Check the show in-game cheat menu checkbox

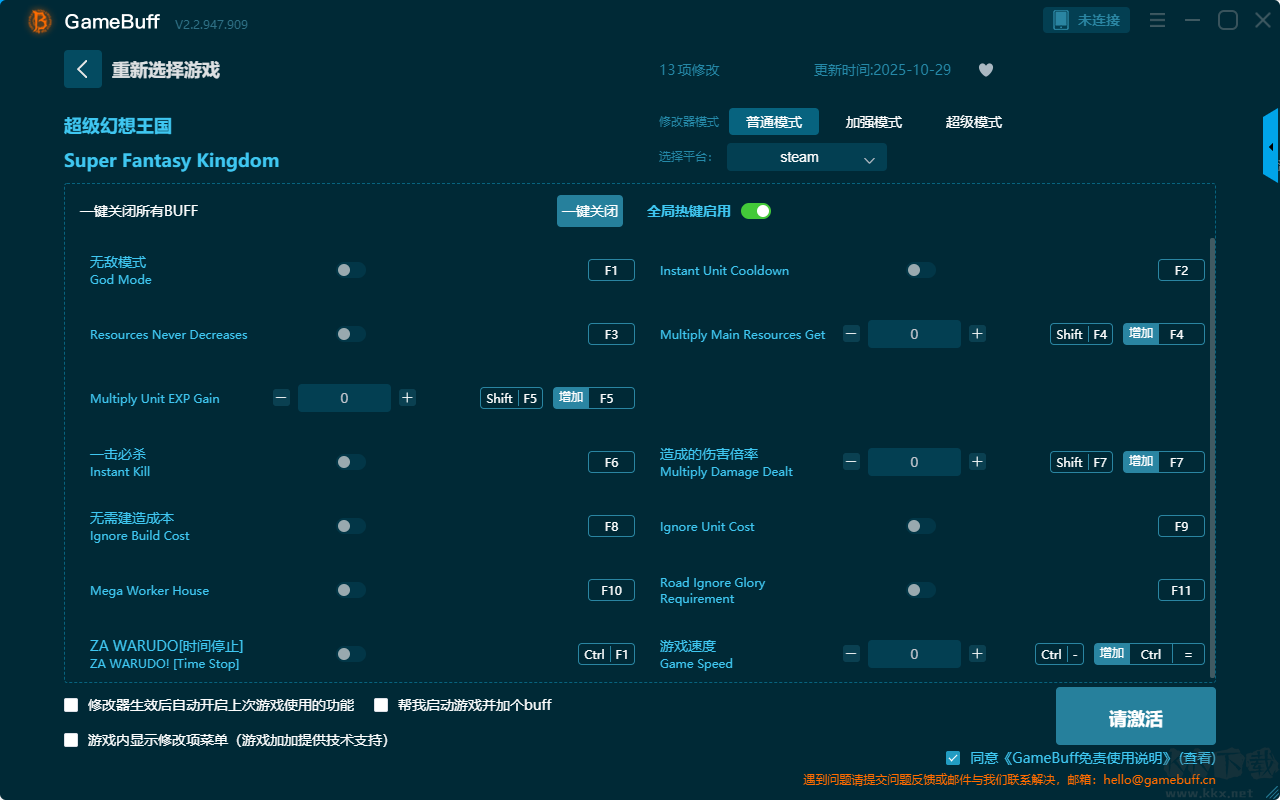71,741
